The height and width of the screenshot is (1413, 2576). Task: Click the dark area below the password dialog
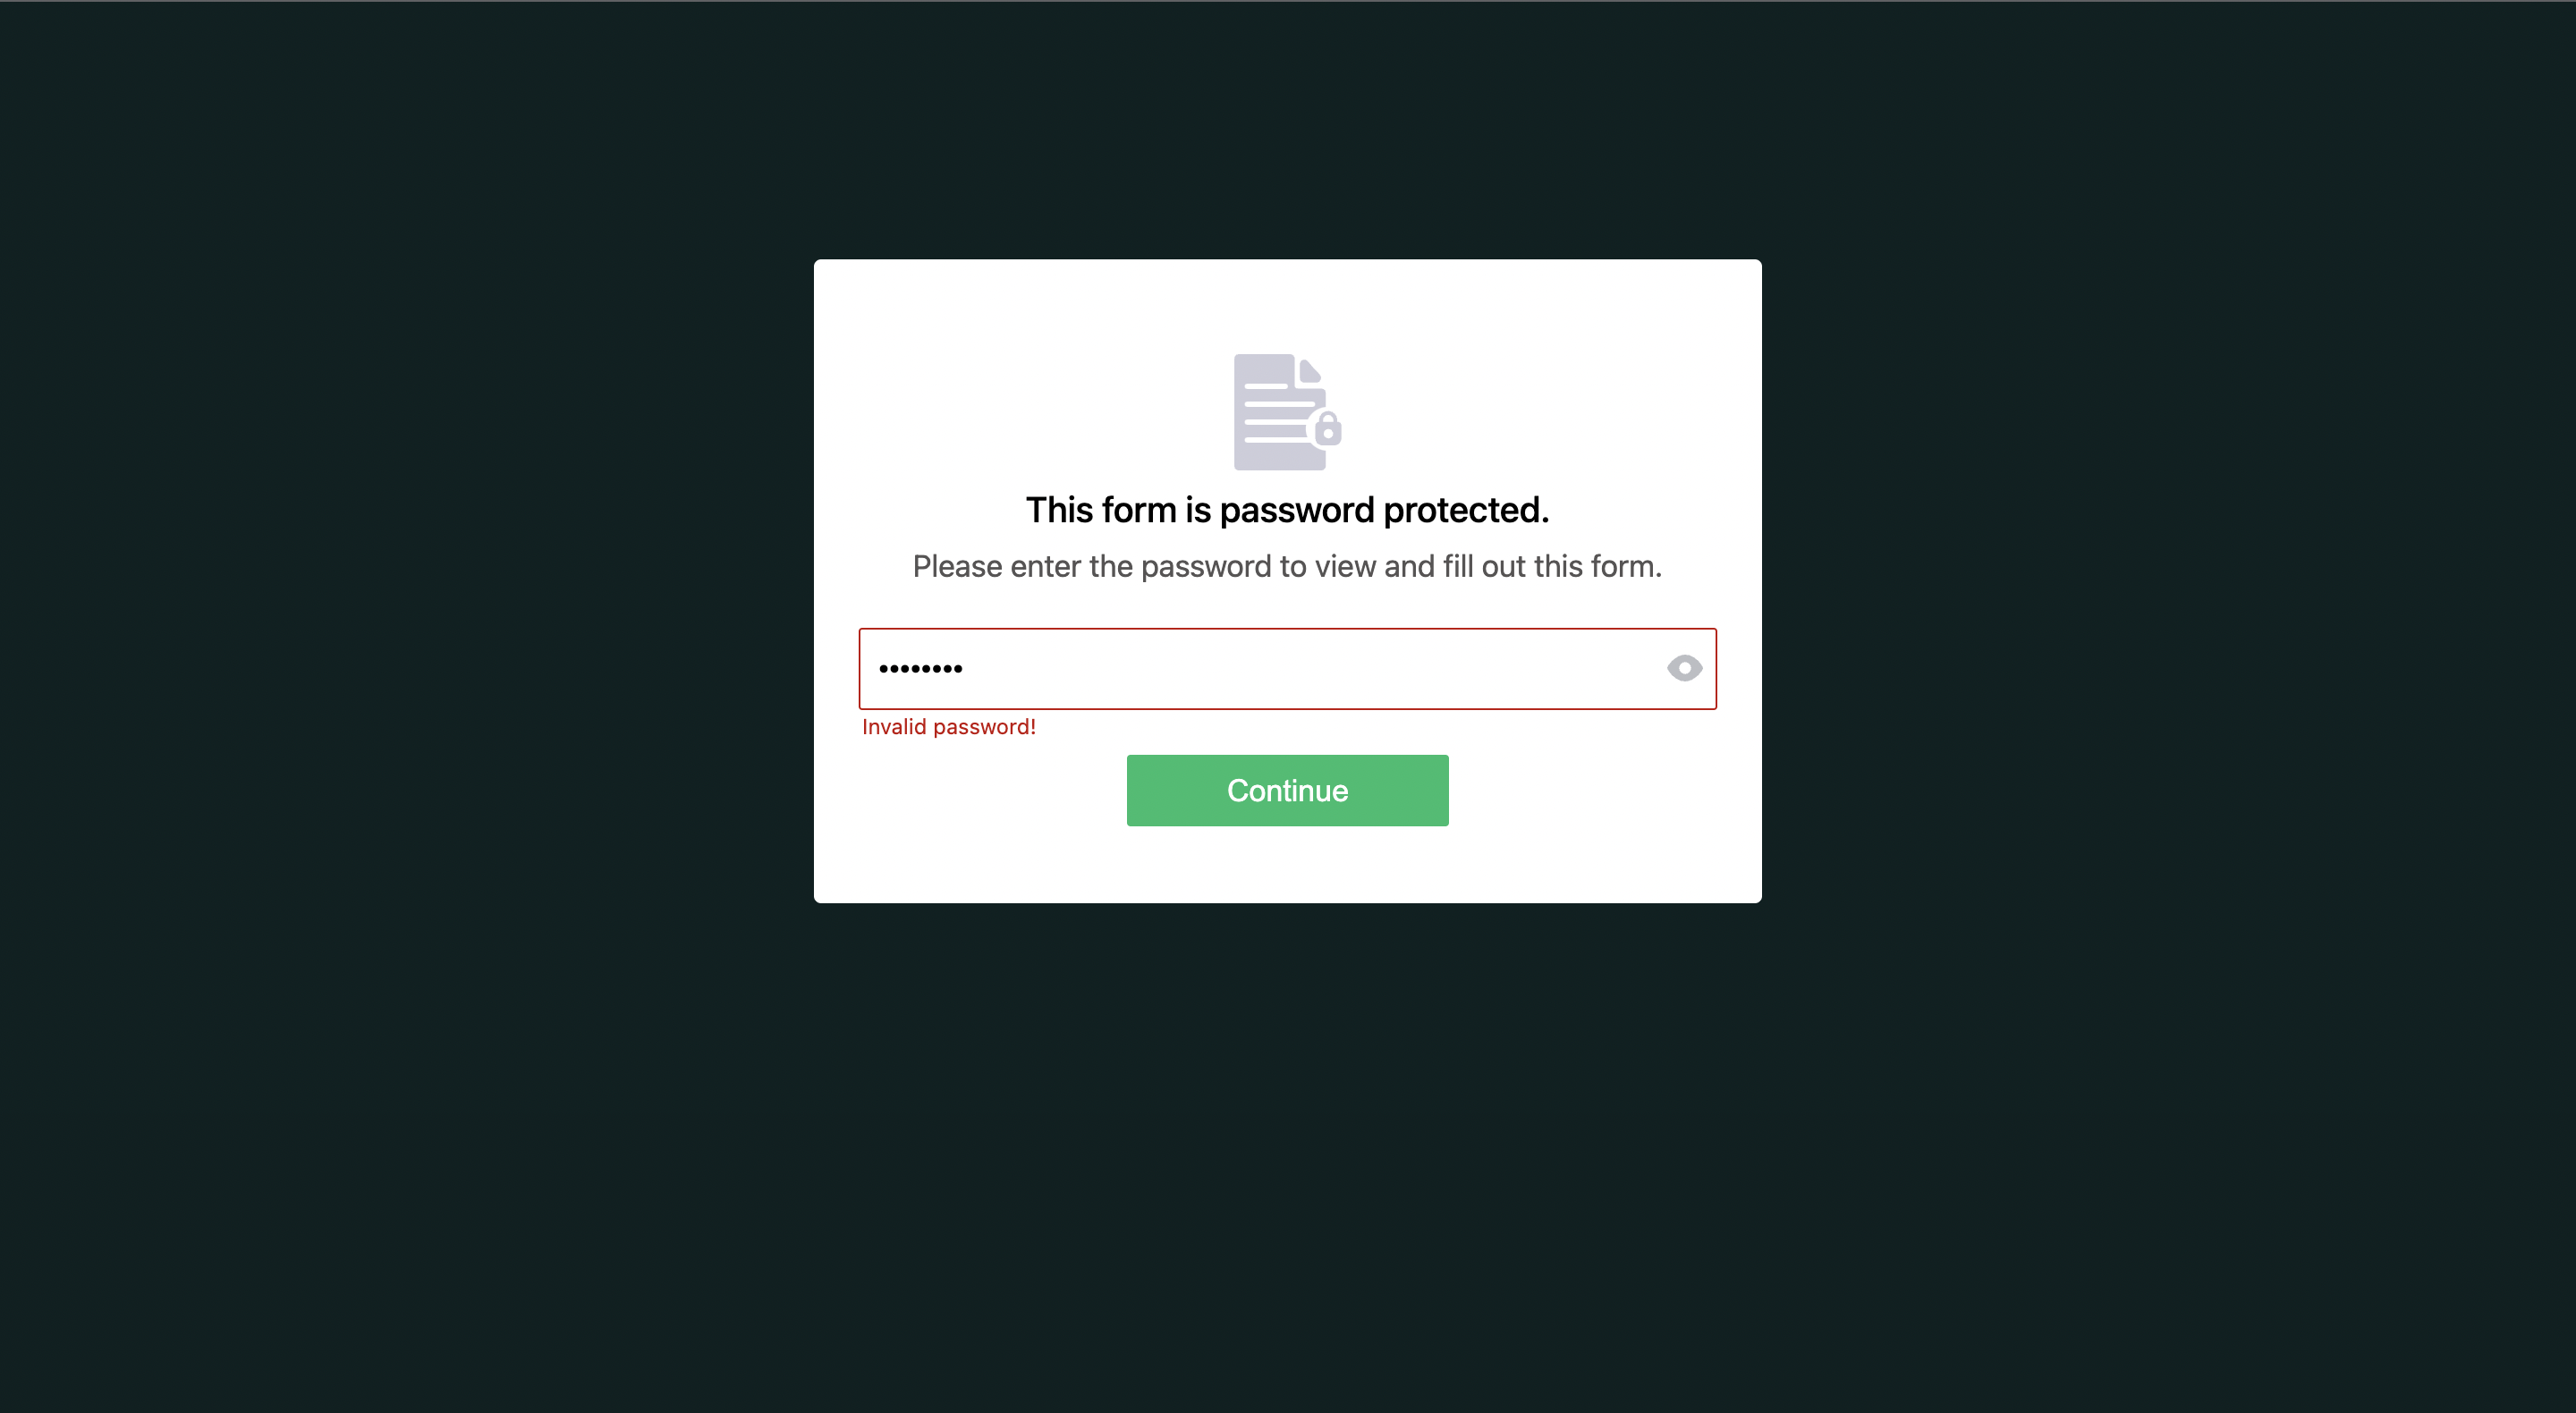(x=1287, y=1150)
